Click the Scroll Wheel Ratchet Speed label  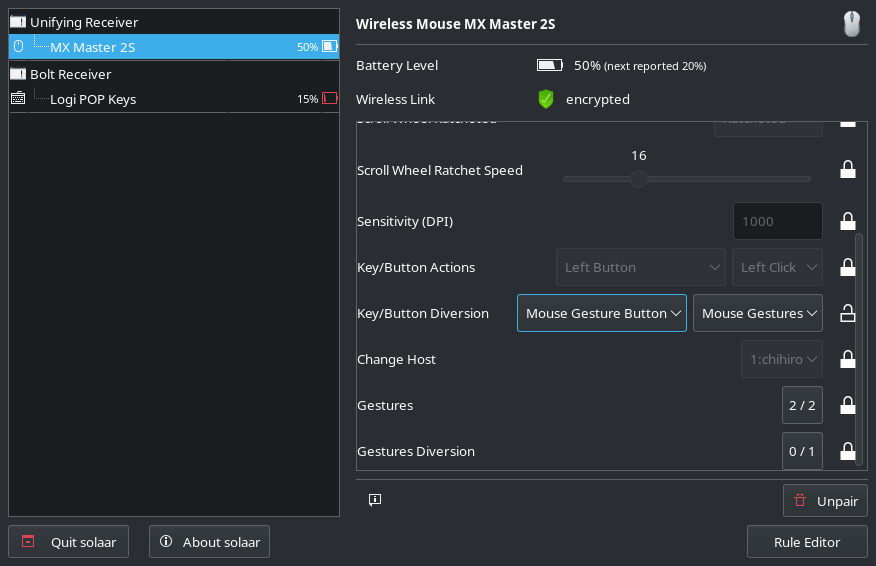tap(440, 170)
